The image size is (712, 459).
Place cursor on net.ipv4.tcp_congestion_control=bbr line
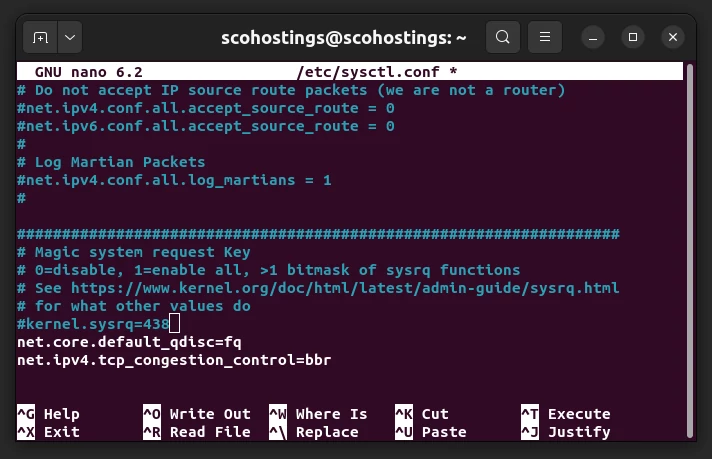pos(174,360)
